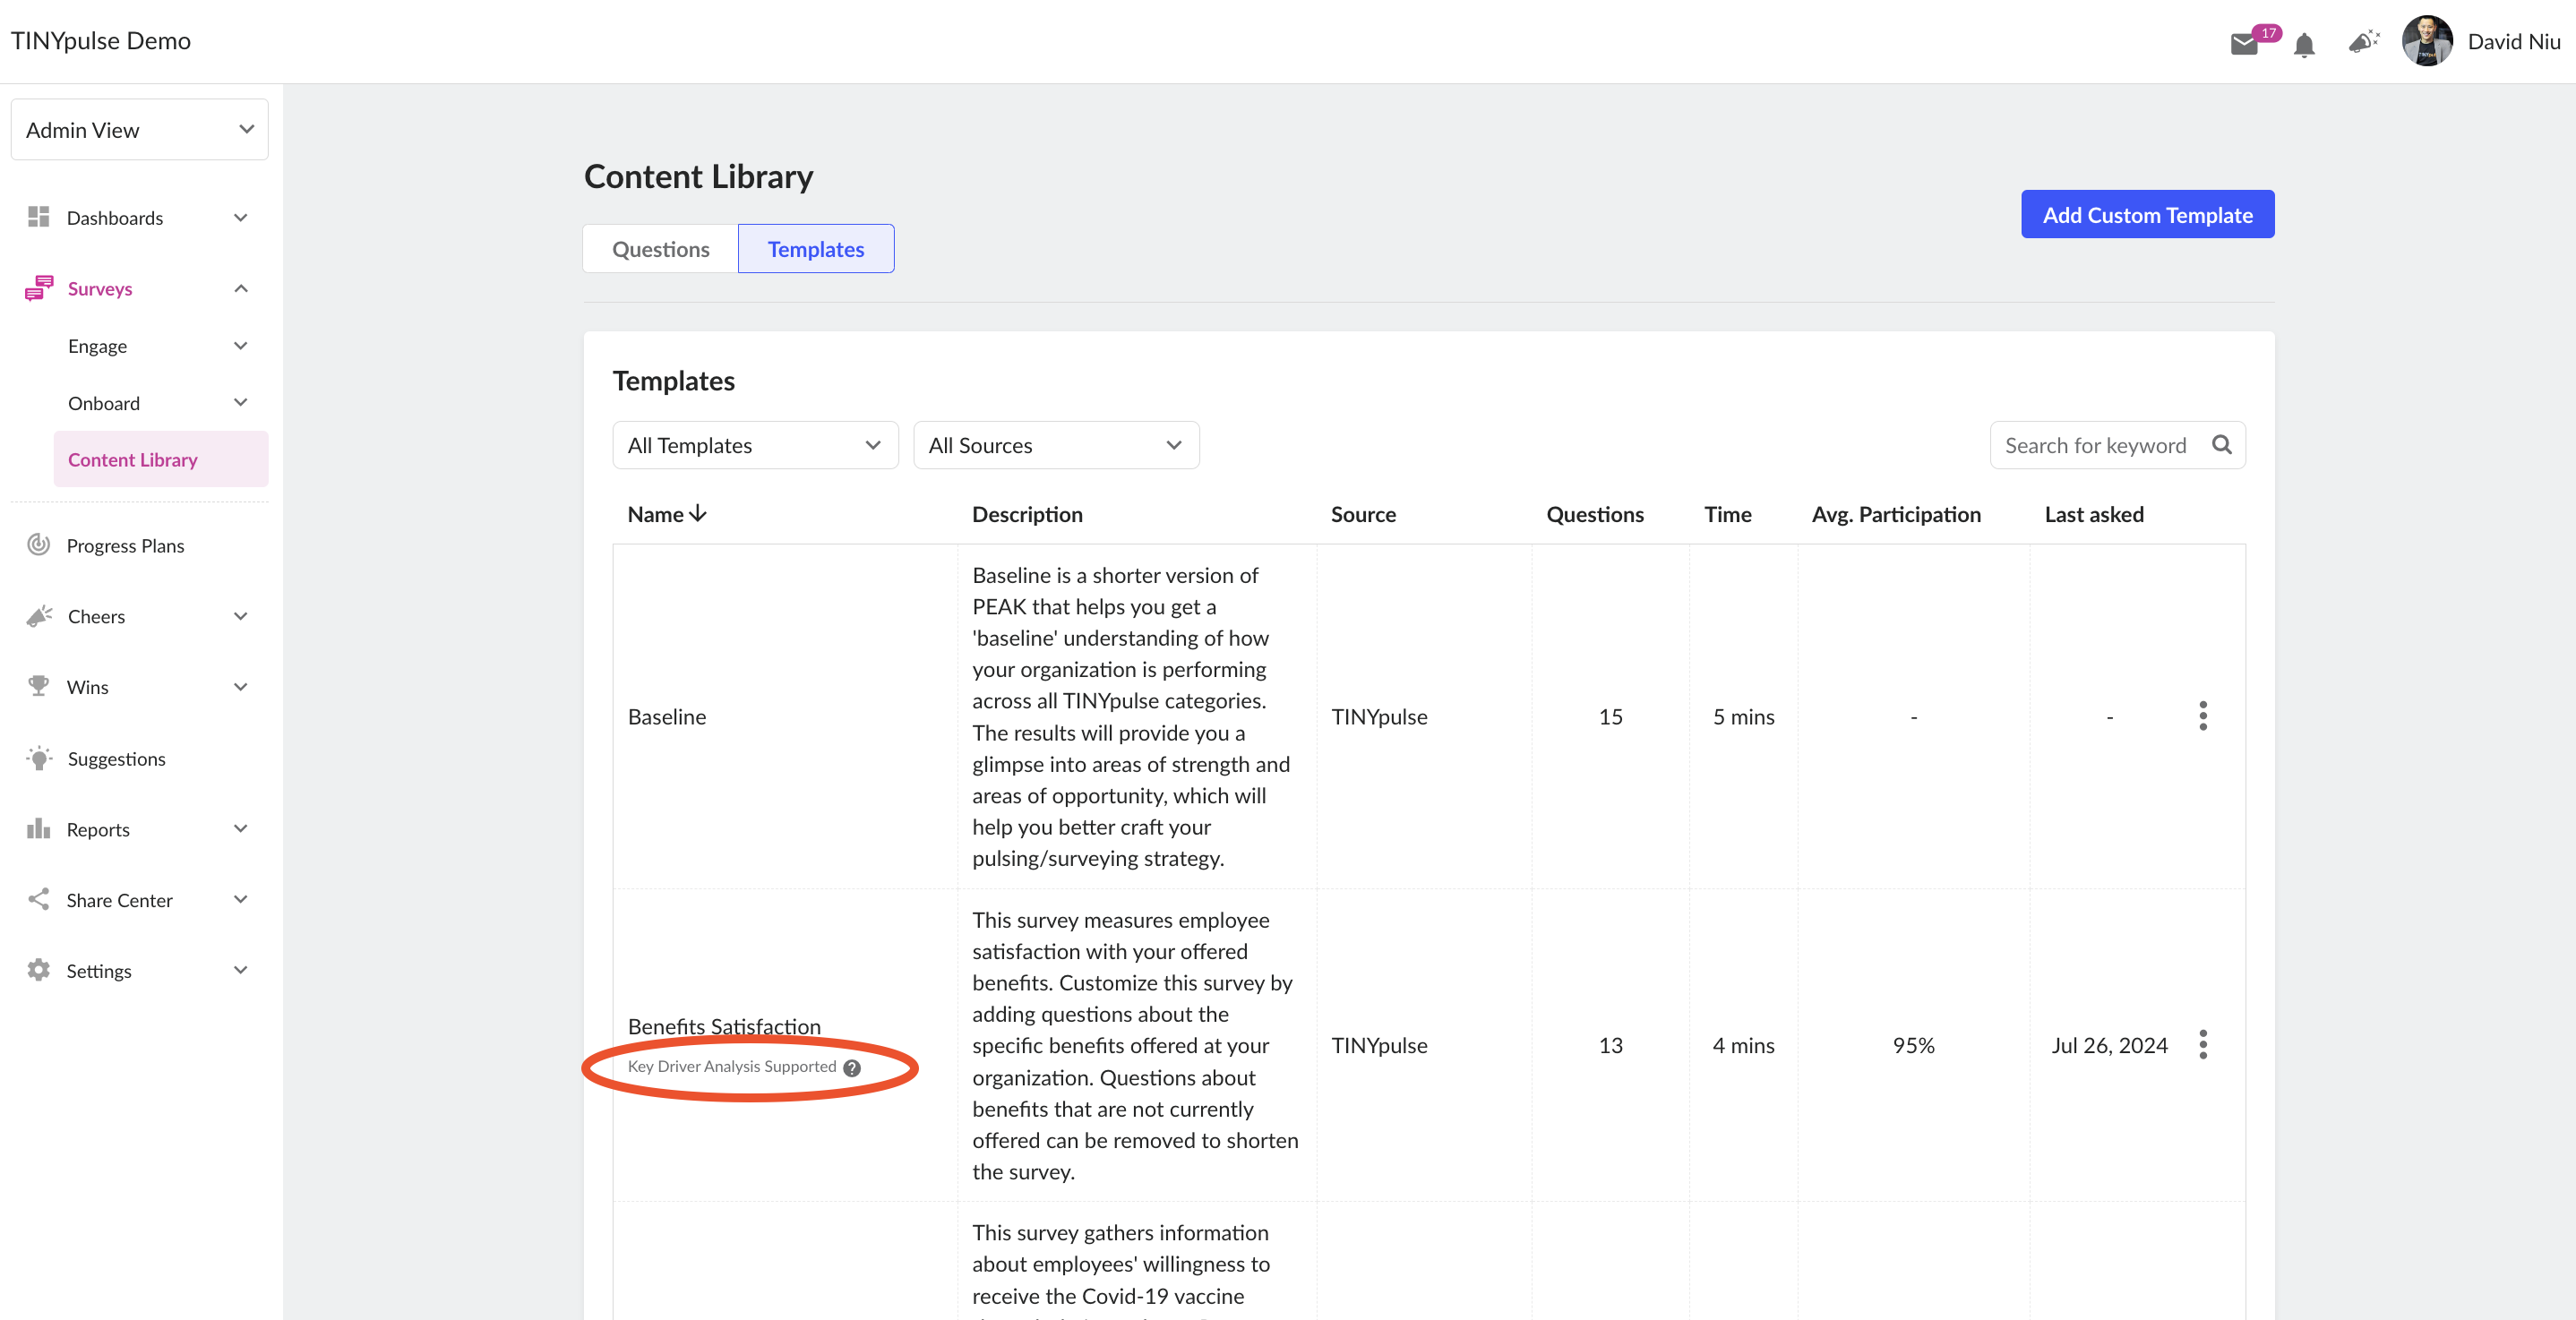Switch to the Questions tab

661,249
